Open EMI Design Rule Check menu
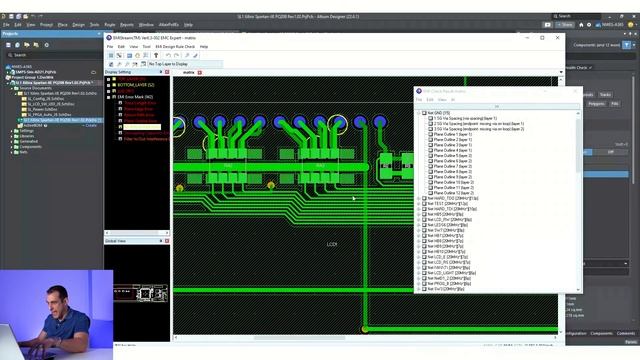The height and width of the screenshot is (360, 640). pos(175,47)
